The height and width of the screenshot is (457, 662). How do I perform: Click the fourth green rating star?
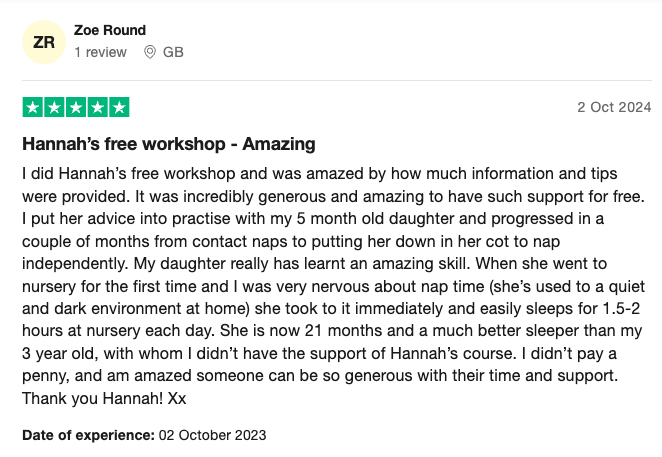pyautogui.click(x=98, y=107)
